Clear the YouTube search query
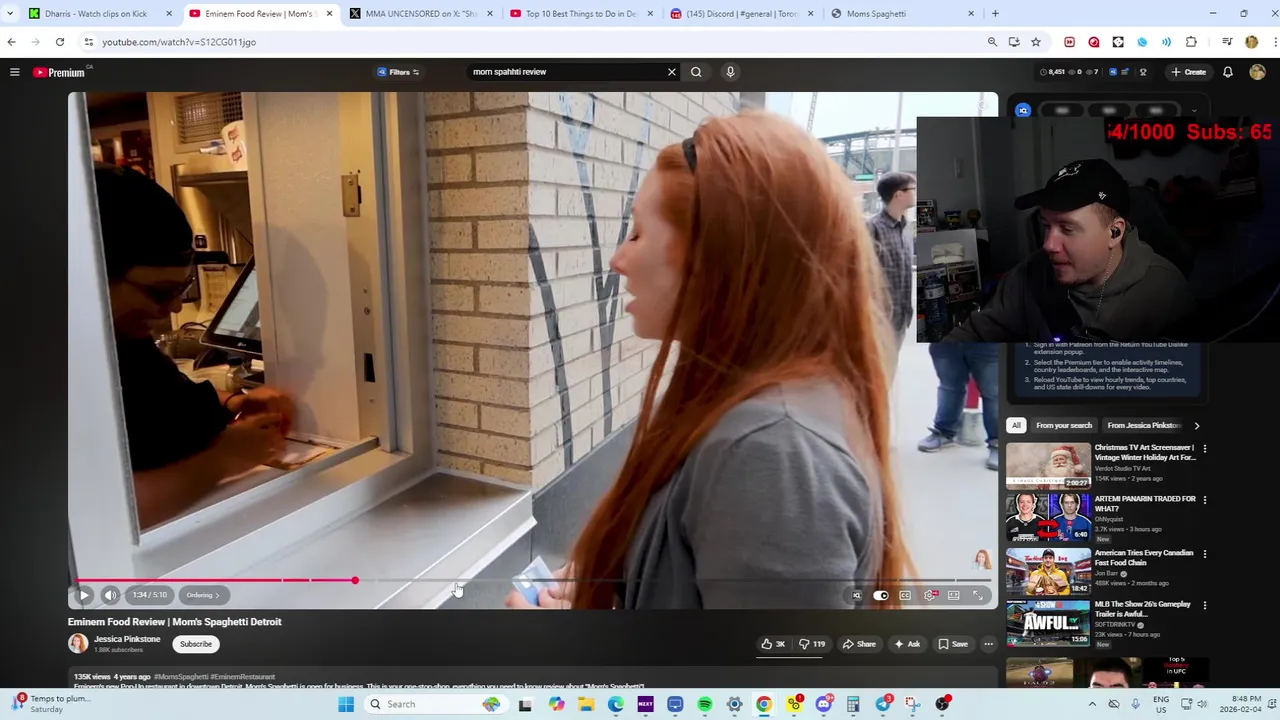 pos(672,72)
